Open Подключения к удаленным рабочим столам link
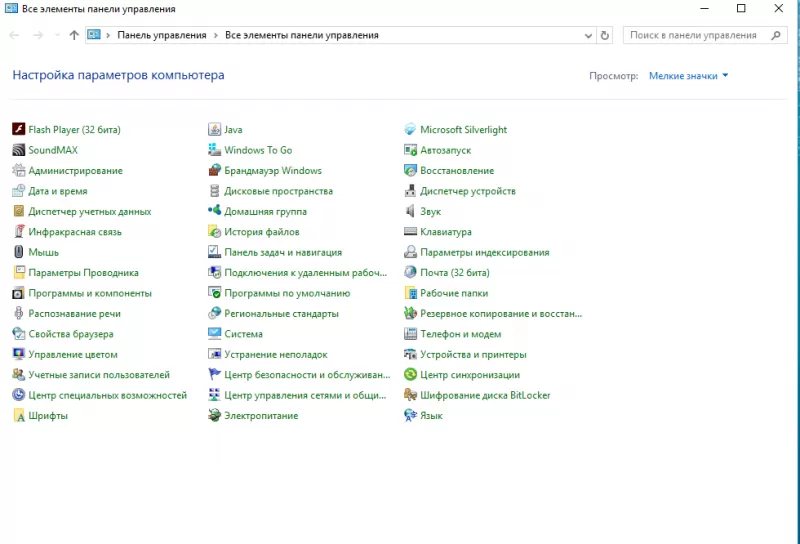 (x=306, y=273)
